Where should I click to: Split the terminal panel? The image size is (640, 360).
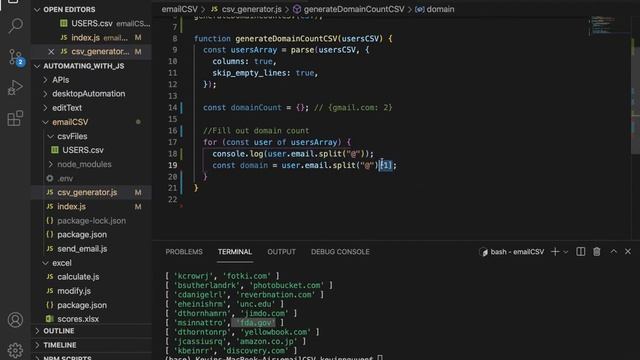580,252
